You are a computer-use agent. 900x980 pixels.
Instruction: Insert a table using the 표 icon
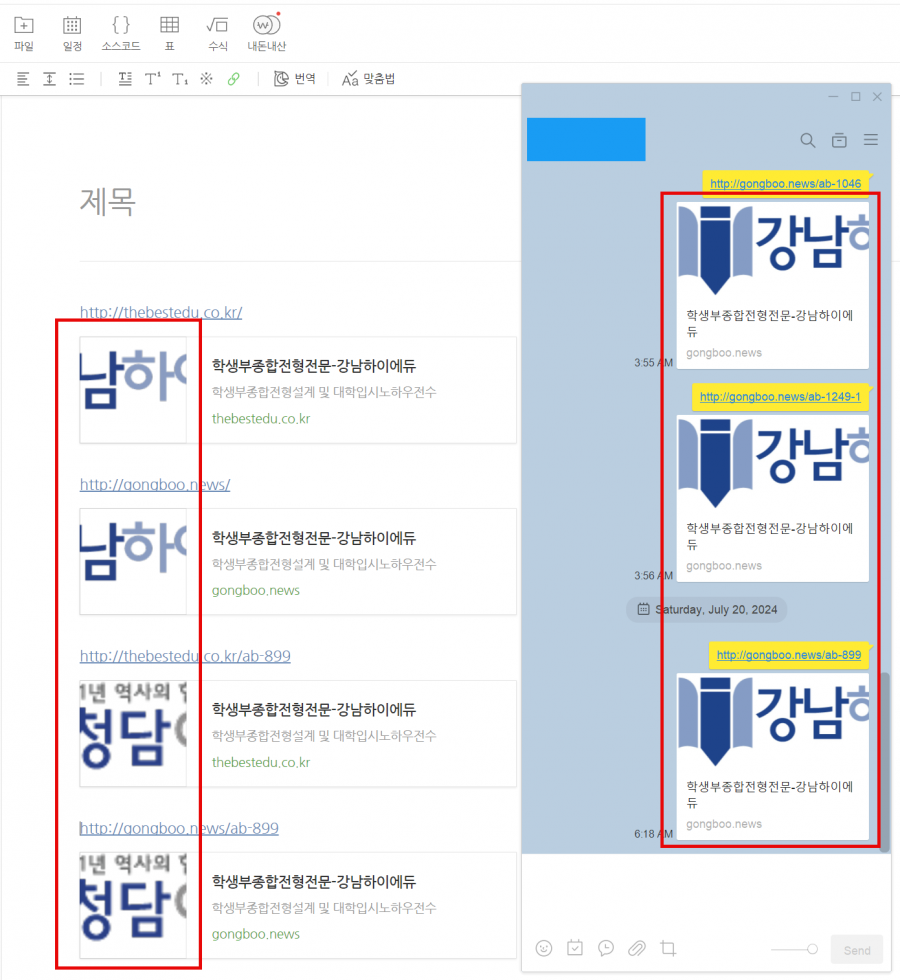(x=170, y=26)
